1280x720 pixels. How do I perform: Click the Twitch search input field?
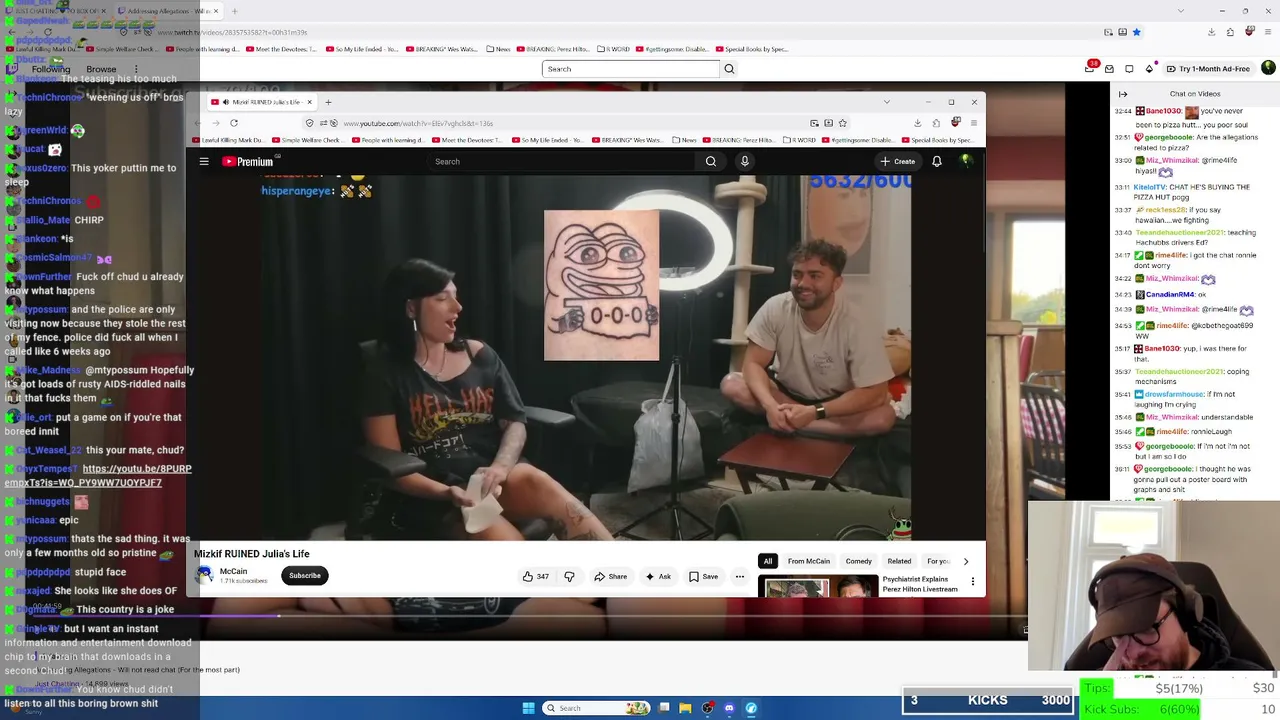coord(631,69)
